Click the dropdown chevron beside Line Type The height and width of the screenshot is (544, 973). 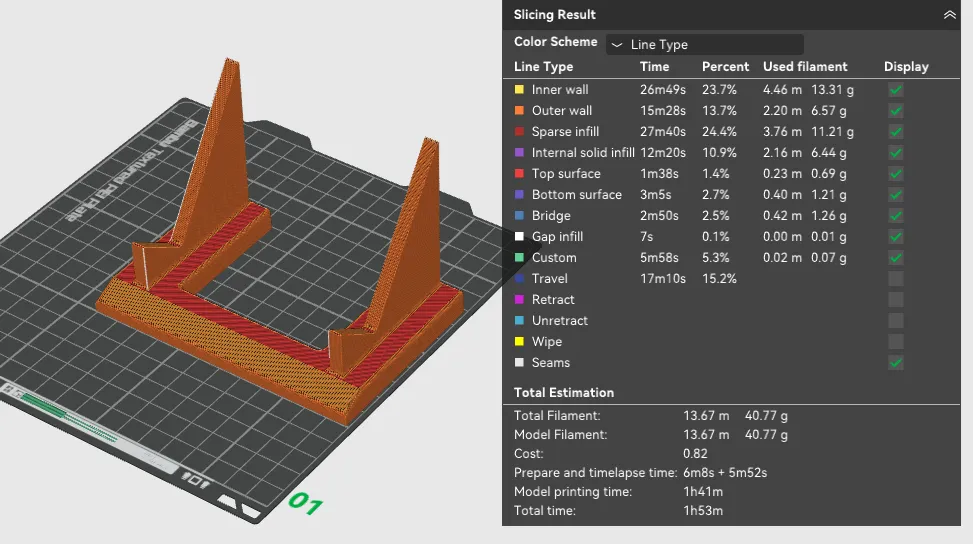point(617,45)
